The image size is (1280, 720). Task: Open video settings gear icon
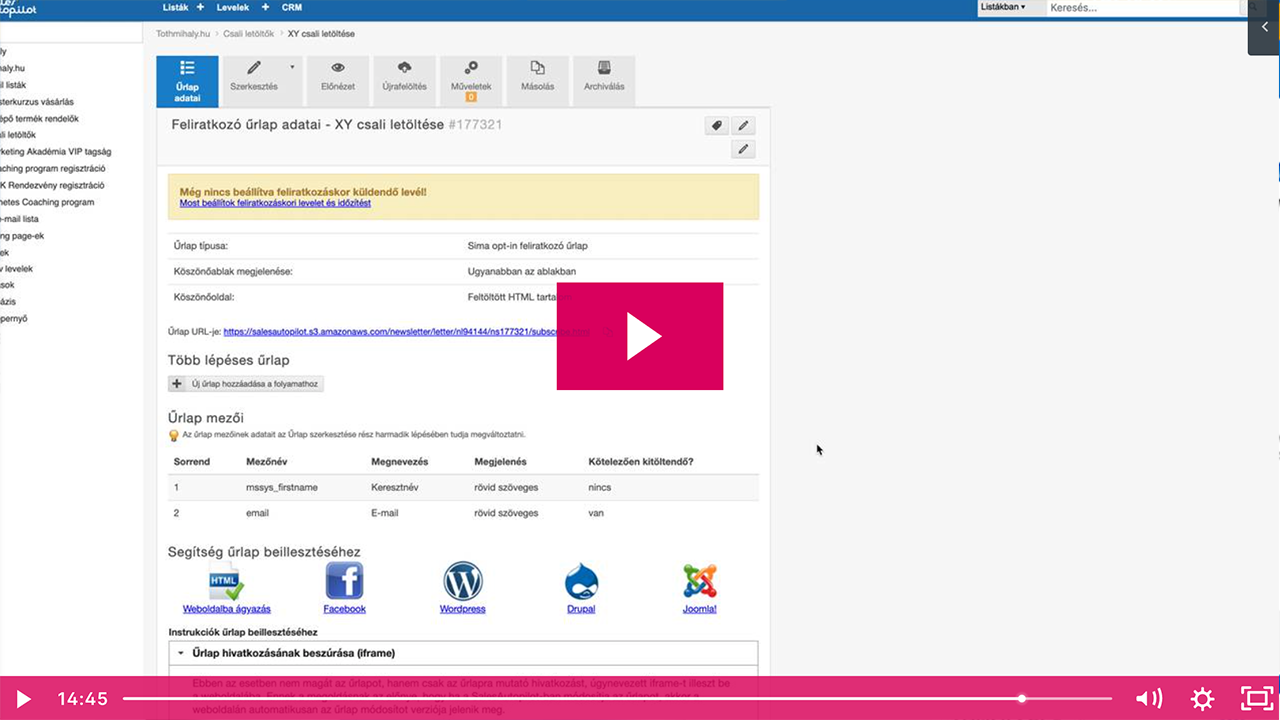coord(1202,699)
